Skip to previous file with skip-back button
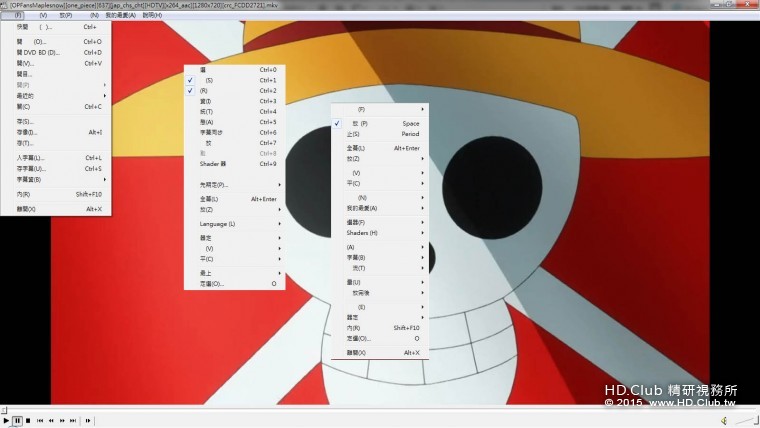The height and width of the screenshot is (428, 760). [40, 421]
